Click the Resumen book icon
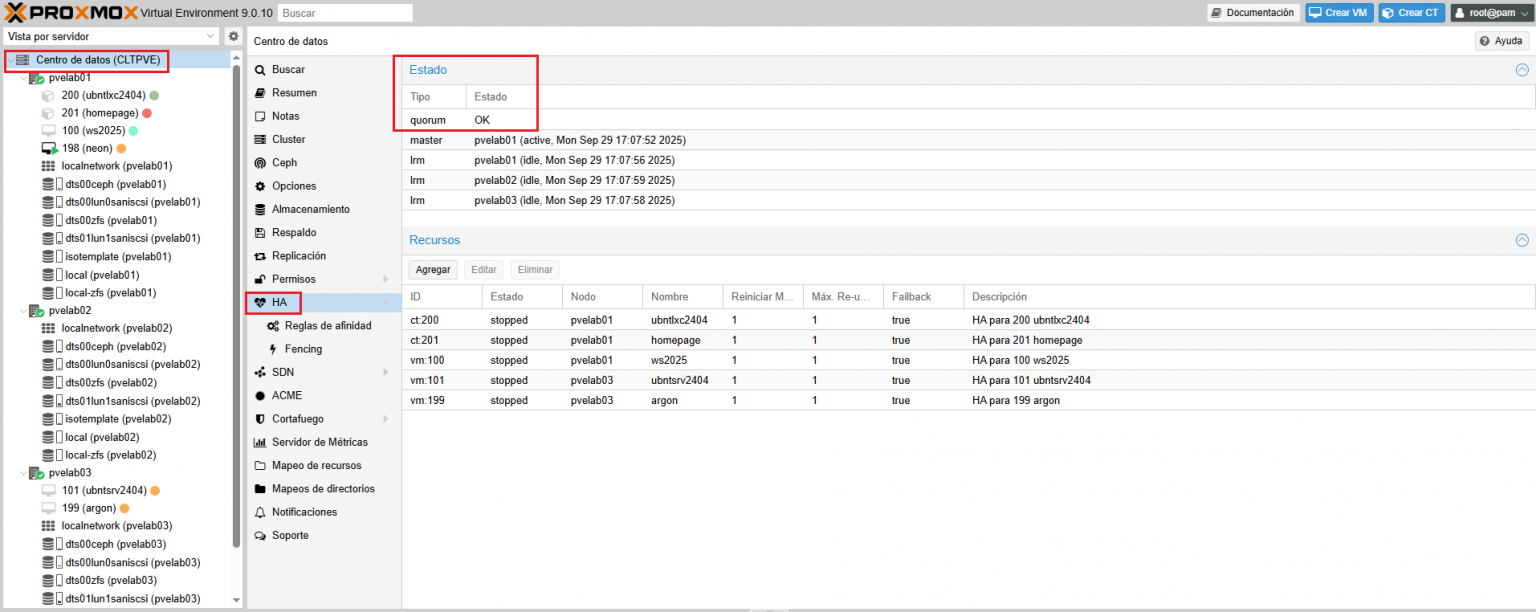 coord(260,93)
